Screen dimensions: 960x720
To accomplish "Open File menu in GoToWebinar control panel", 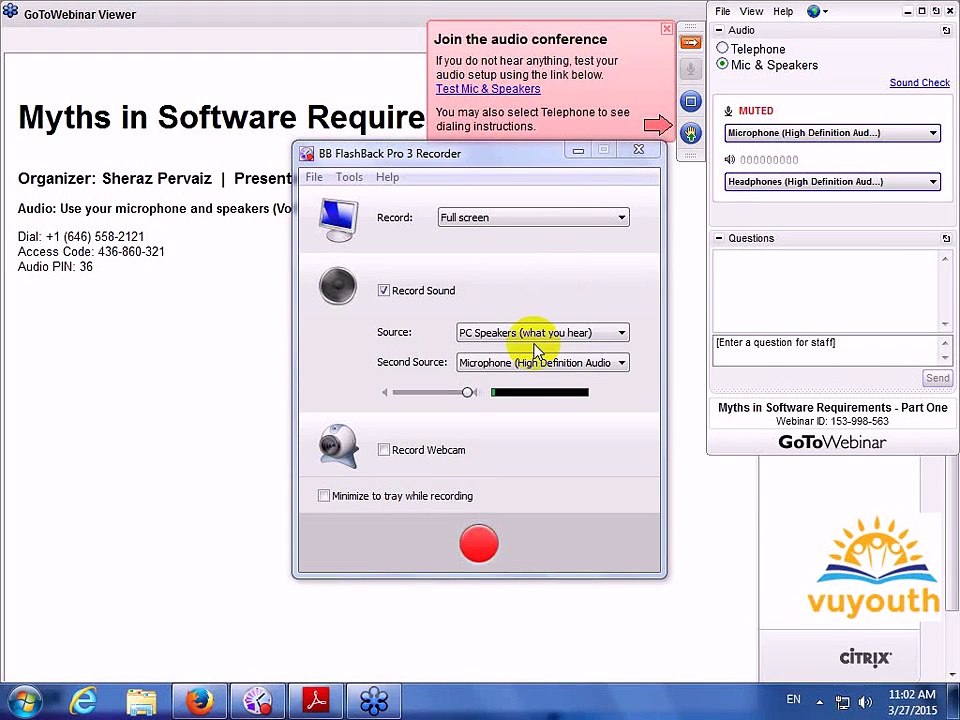I will pyautogui.click(x=722, y=11).
